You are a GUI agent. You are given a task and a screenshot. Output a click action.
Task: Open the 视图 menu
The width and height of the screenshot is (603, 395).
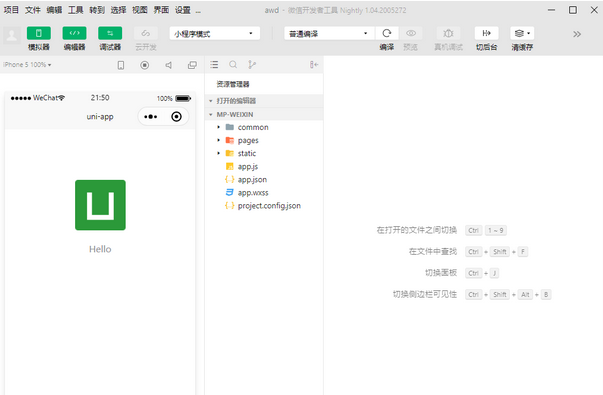140,10
